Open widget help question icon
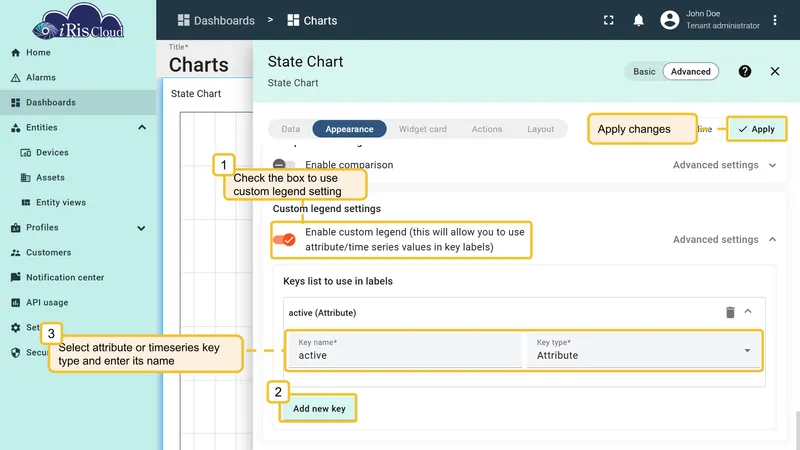This screenshot has height=450, width=800. click(745, 71)
